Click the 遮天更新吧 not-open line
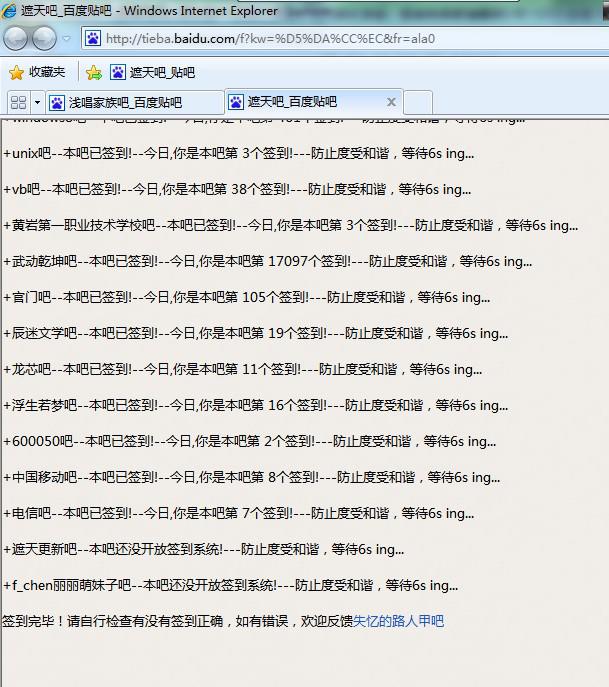The height and width of the screenshot is (687, 609). (203, 549)
